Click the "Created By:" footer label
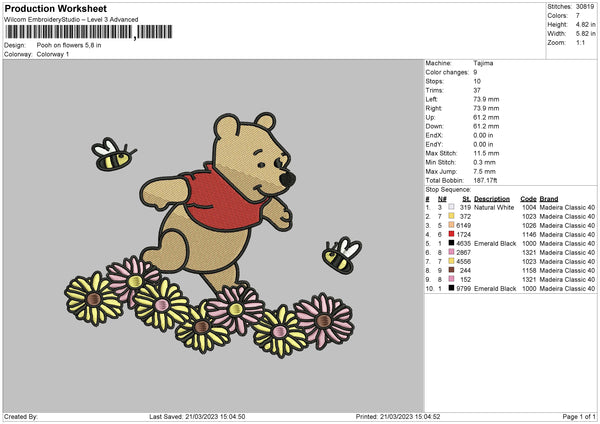The image size is (600, 424). click(21, 417)
